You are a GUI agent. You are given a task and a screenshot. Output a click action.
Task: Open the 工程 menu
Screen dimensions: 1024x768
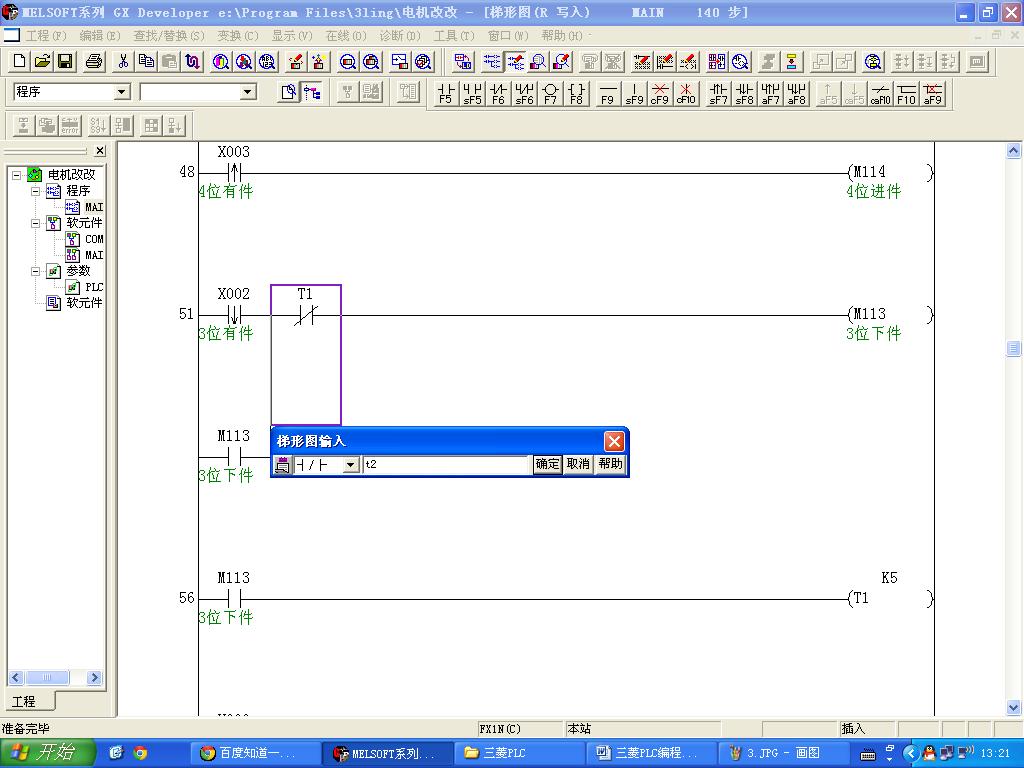pyautogui.click(x=45, y=35)
